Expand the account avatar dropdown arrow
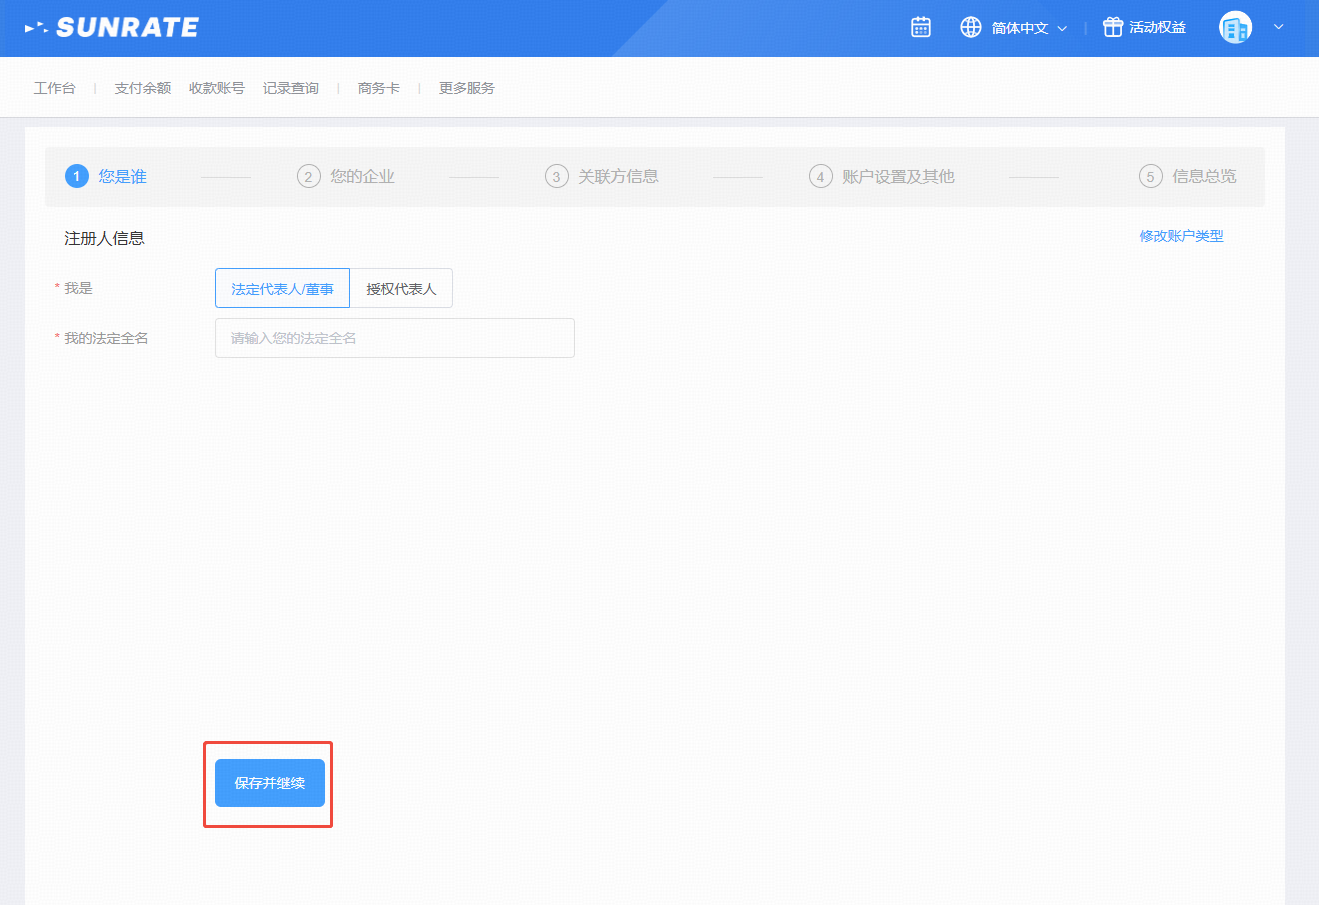Viewport: 1319px width, 905px height. (x=1278, y=28)
